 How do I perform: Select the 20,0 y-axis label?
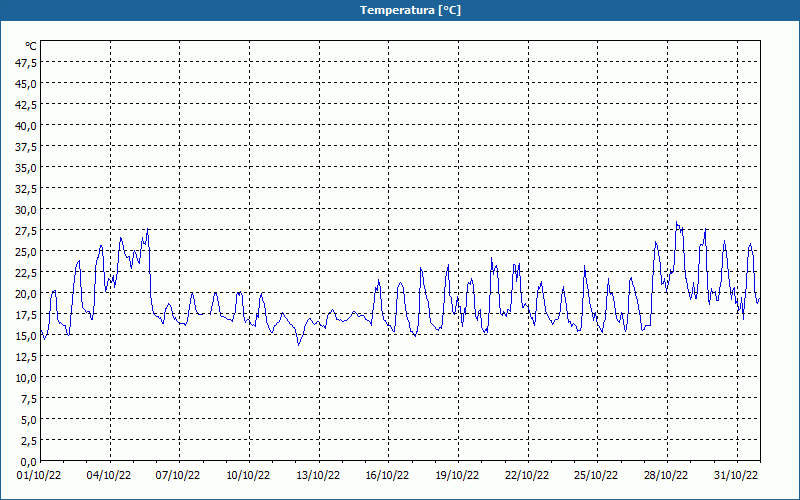27,294
